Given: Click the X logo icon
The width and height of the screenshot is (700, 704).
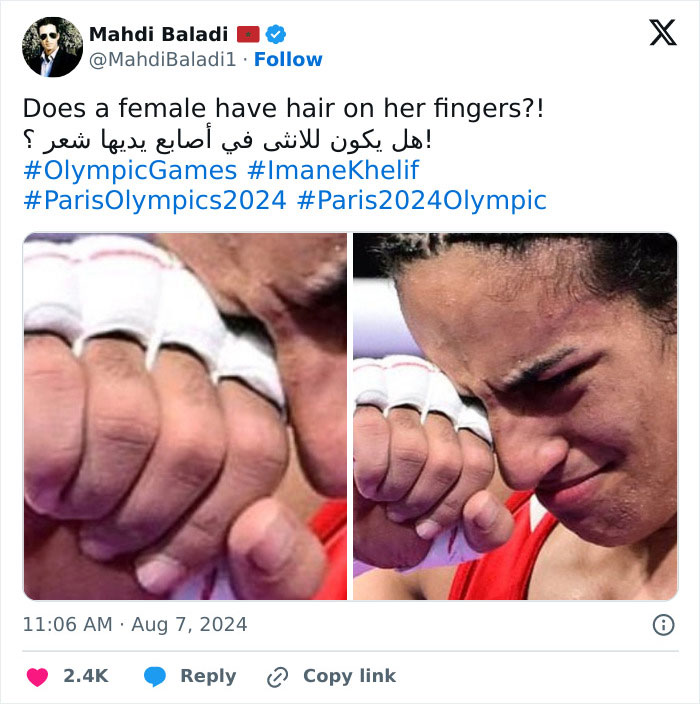Looking at the screenshot, I should coord(663,32).
